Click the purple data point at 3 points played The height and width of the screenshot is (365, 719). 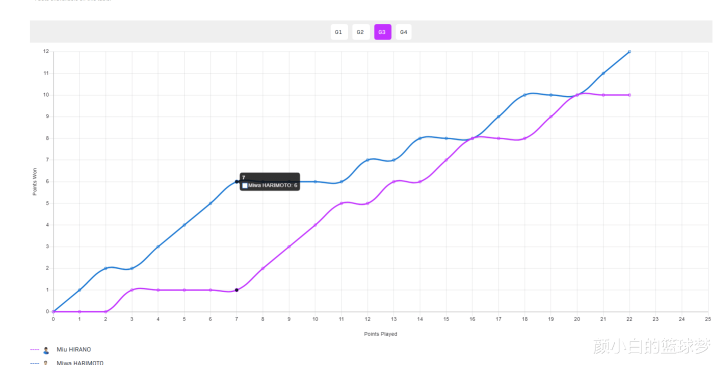click(x=132, y=290)
